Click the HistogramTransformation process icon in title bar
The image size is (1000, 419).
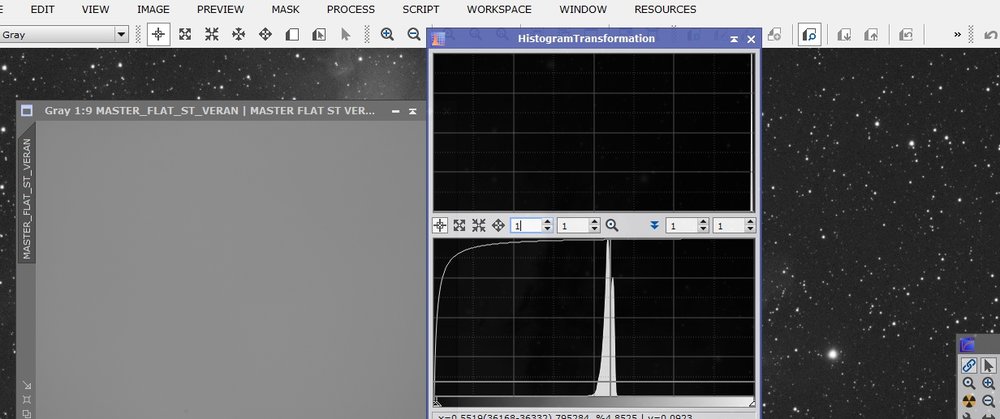click(438, 39)
